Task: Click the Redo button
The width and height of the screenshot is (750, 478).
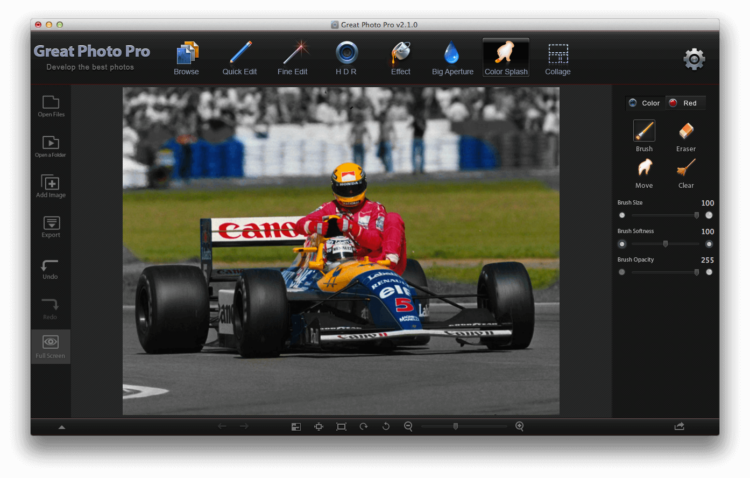Action: (x=50, y=309)
